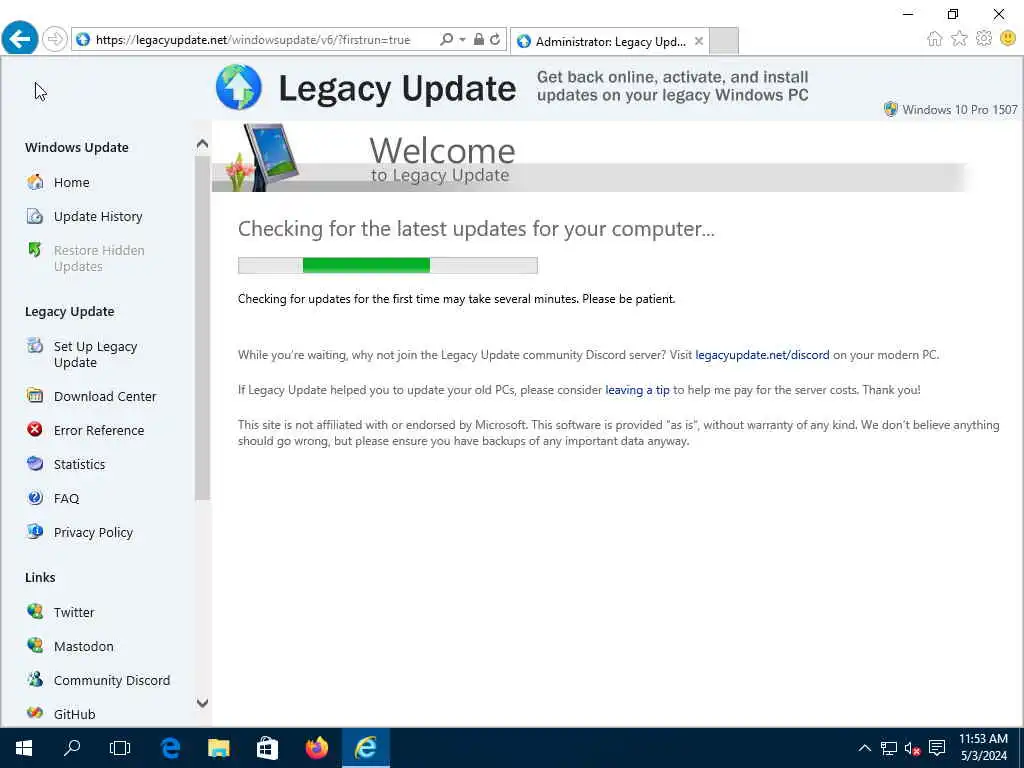
Task: Click the Privacy Policy info icon
Action: click(x=35, y=532)
